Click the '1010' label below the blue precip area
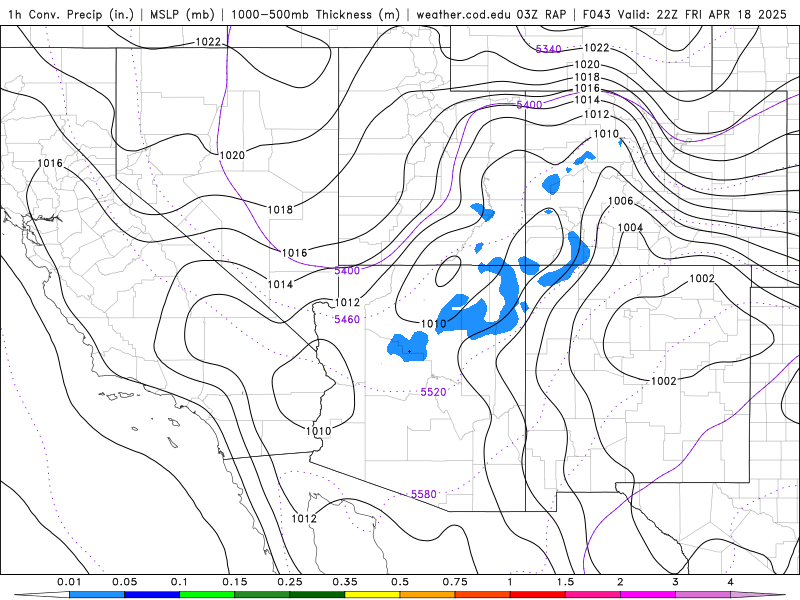Screen dimensions: 800x600 [x=433, y=323]
